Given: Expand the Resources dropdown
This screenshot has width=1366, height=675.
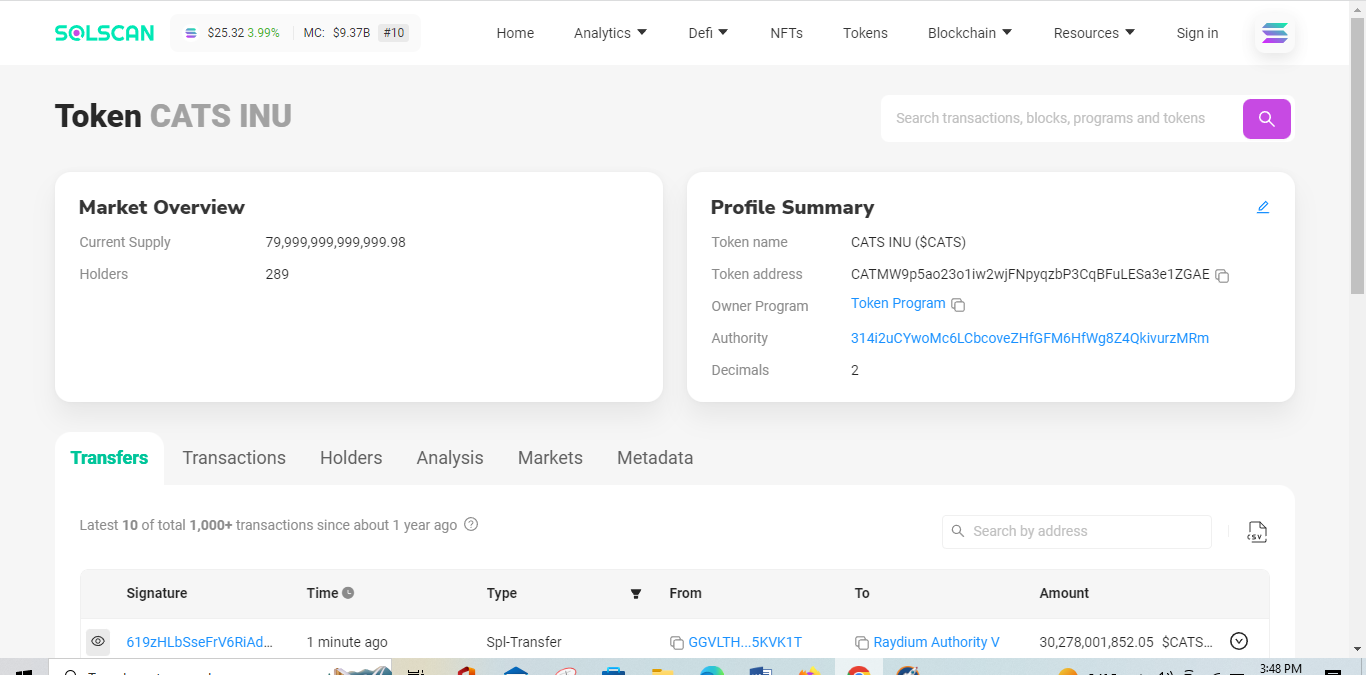Looking at the screenshot, I should pos(1093,32).
